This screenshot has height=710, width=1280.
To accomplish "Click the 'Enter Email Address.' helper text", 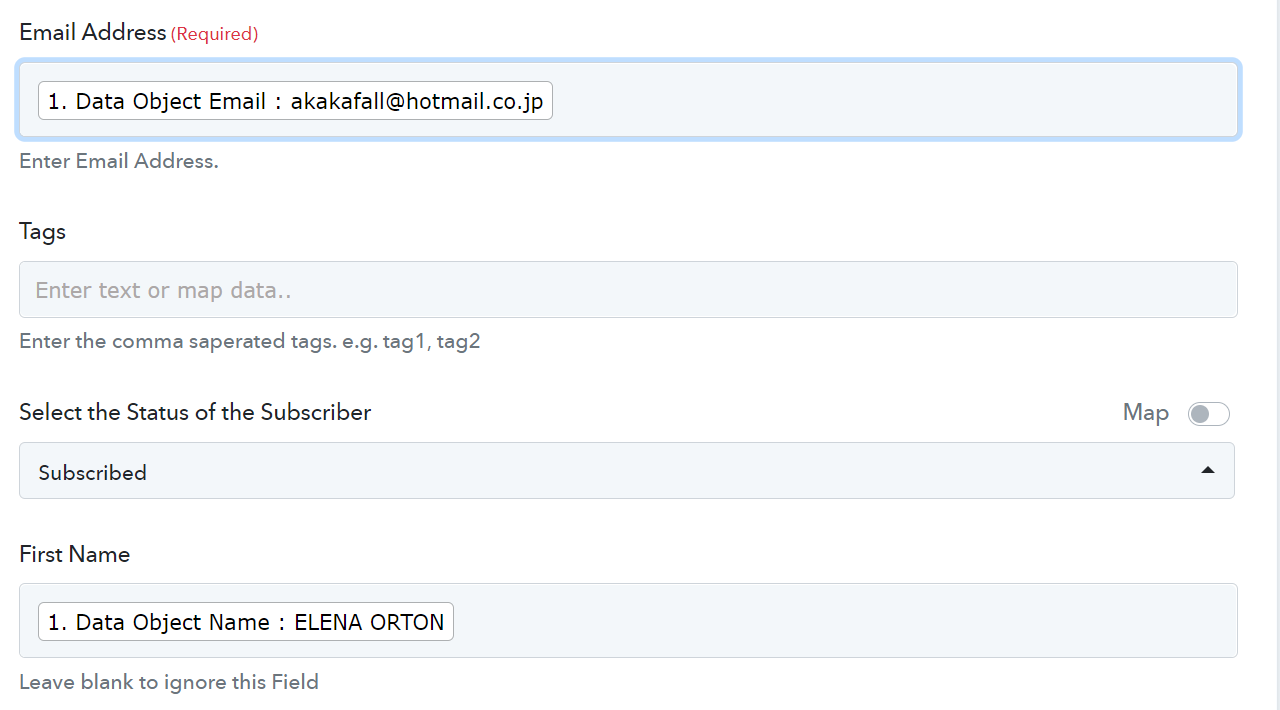I will pos(119,161).
